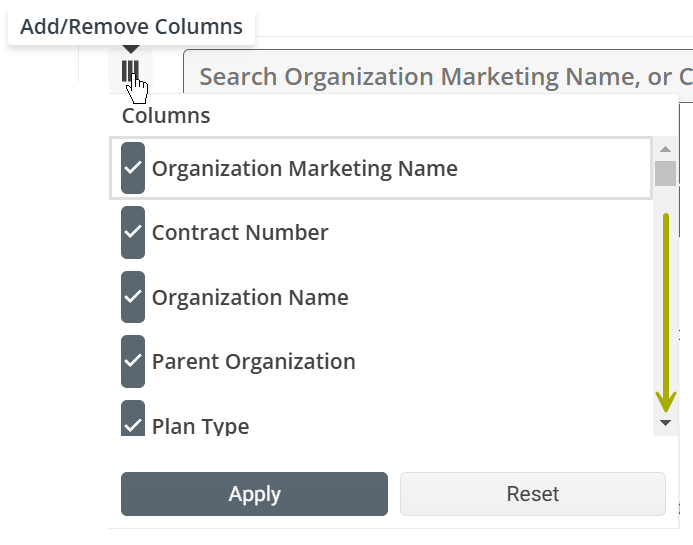Select the Organization Marketing Name label text
This screenshot has height=545, width=693.
click(305, 168)
